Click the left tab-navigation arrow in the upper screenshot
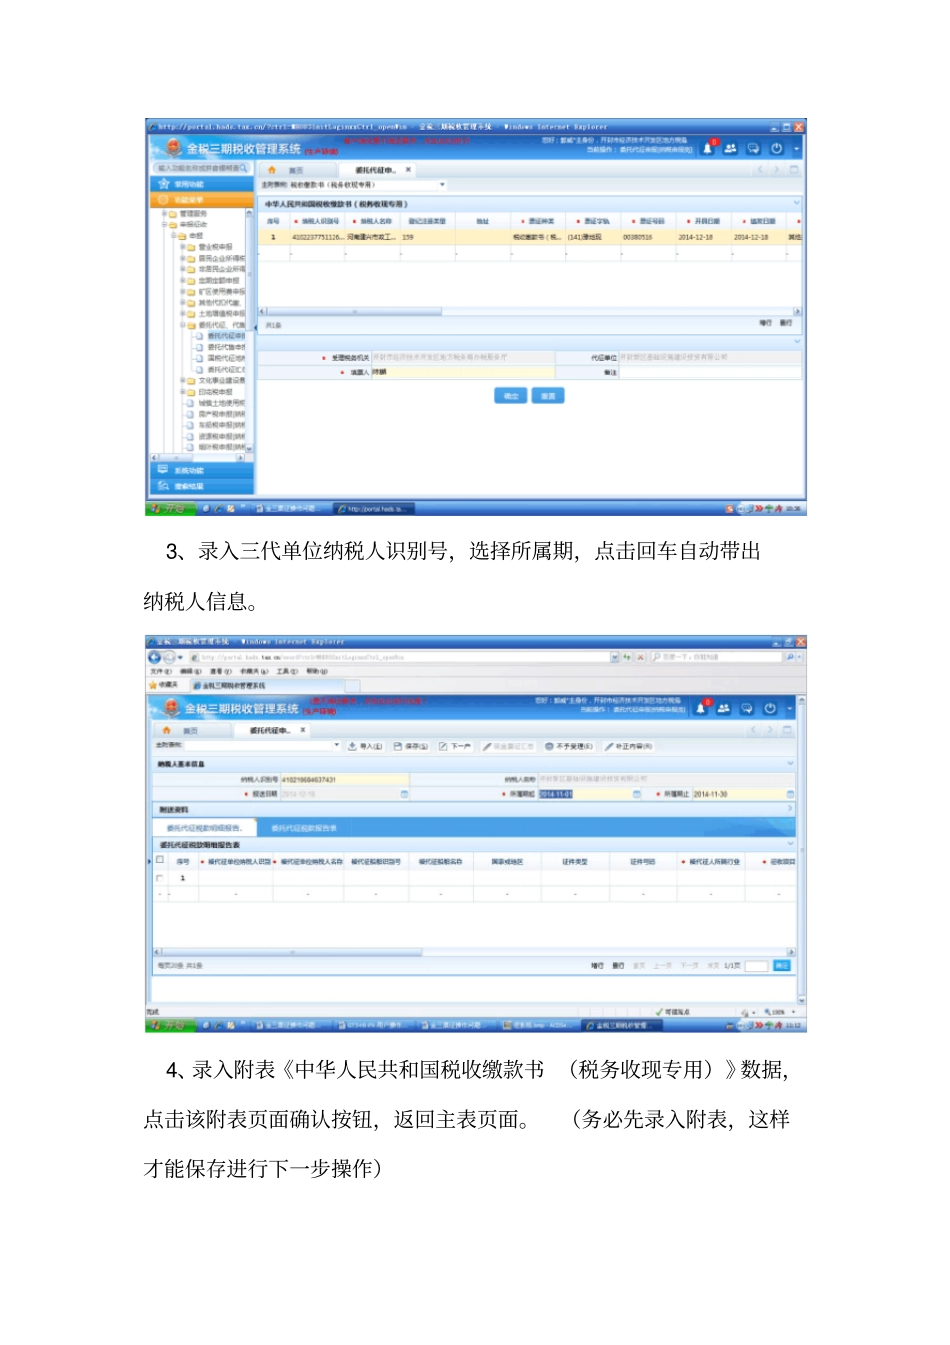This screenshot has height=1345, width=950. pos(760,170)
